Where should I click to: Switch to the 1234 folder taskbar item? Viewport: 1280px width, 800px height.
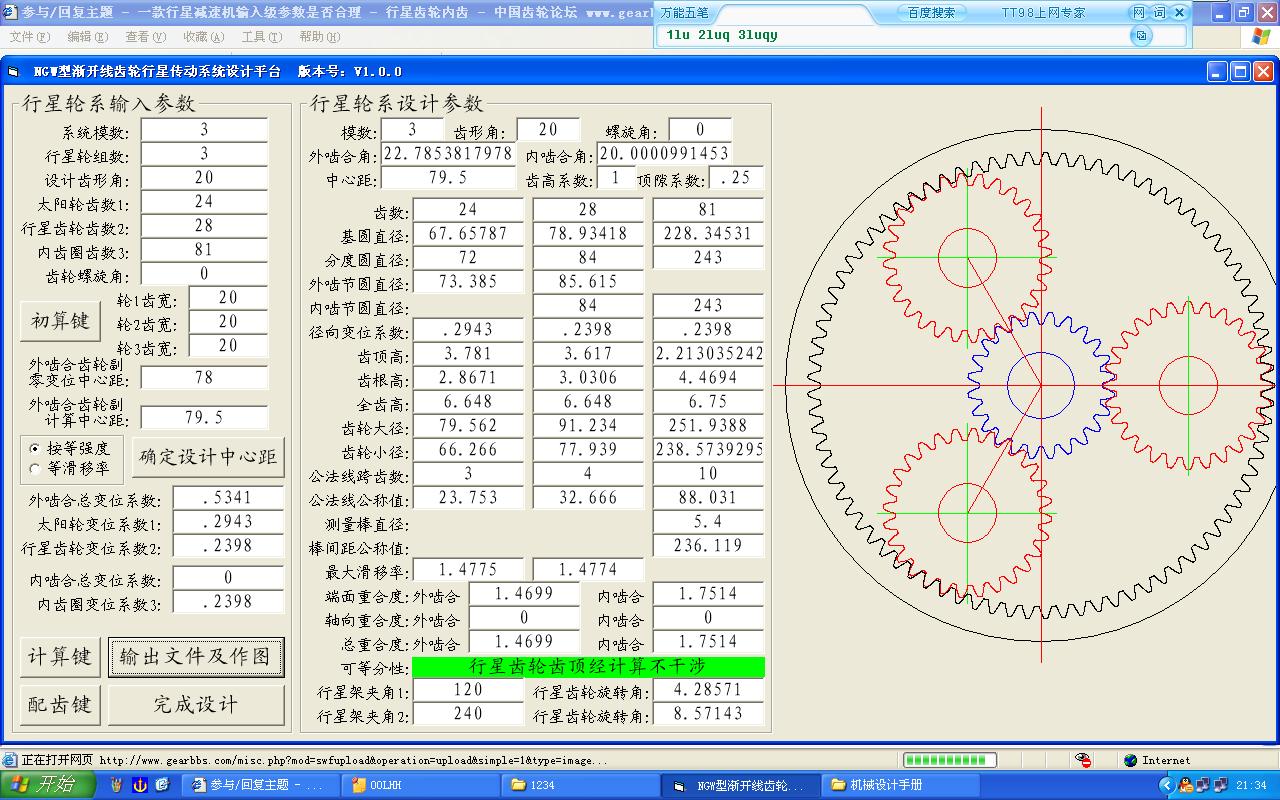(x=582, y=785)
